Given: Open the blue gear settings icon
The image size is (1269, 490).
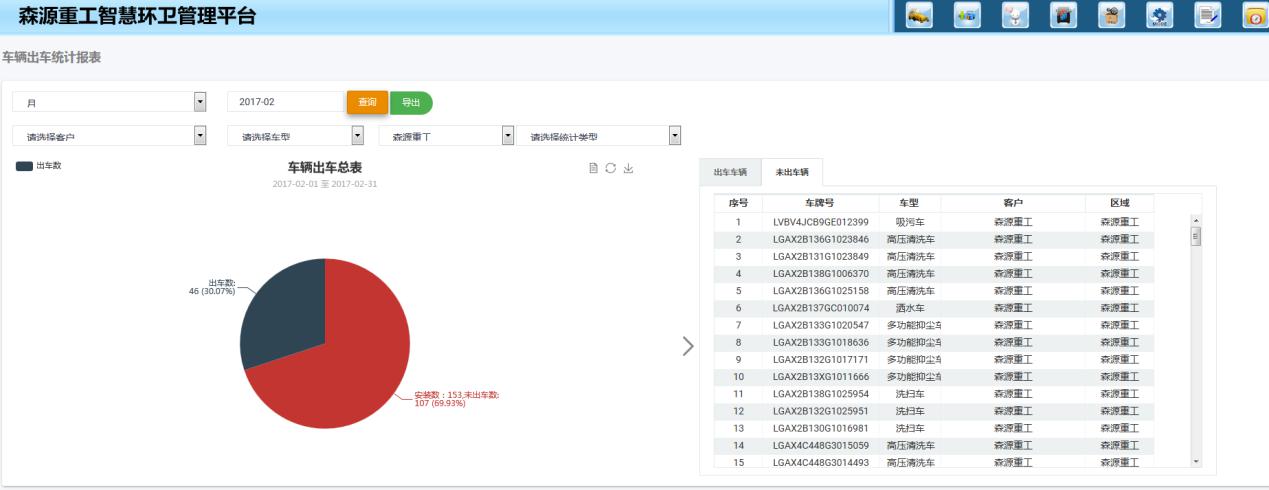Looking at the screenshot, I should tap(1160, 16).
